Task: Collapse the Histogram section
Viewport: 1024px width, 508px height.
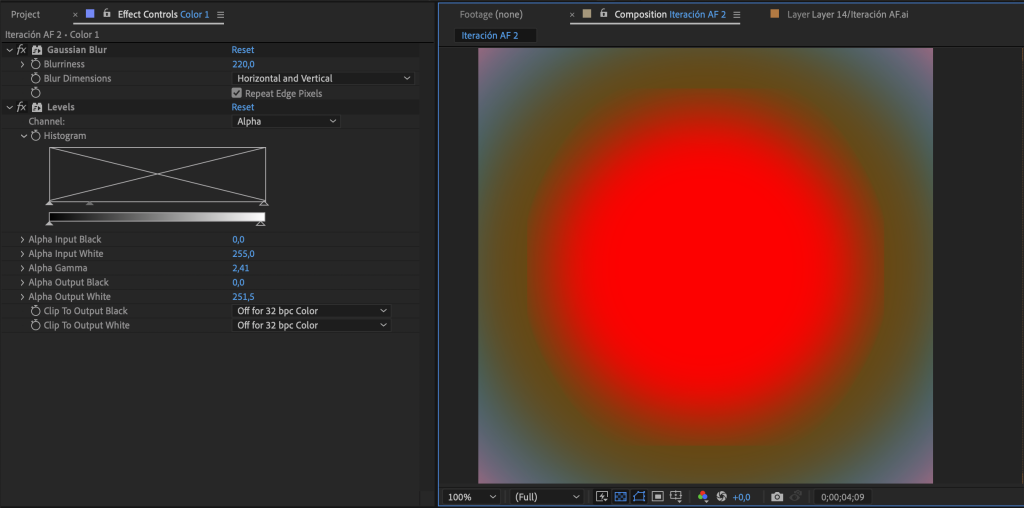Action: click(24, 136)
